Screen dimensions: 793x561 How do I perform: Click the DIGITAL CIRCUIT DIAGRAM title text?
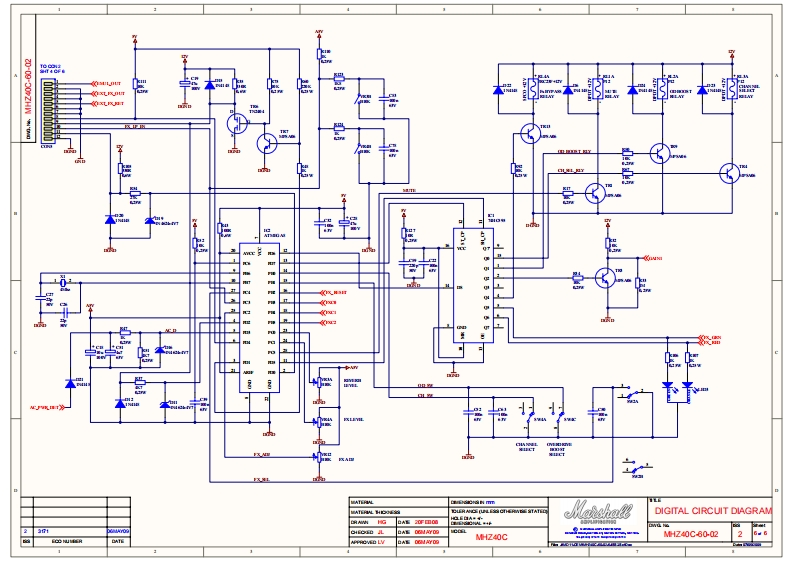pos(727,510)
